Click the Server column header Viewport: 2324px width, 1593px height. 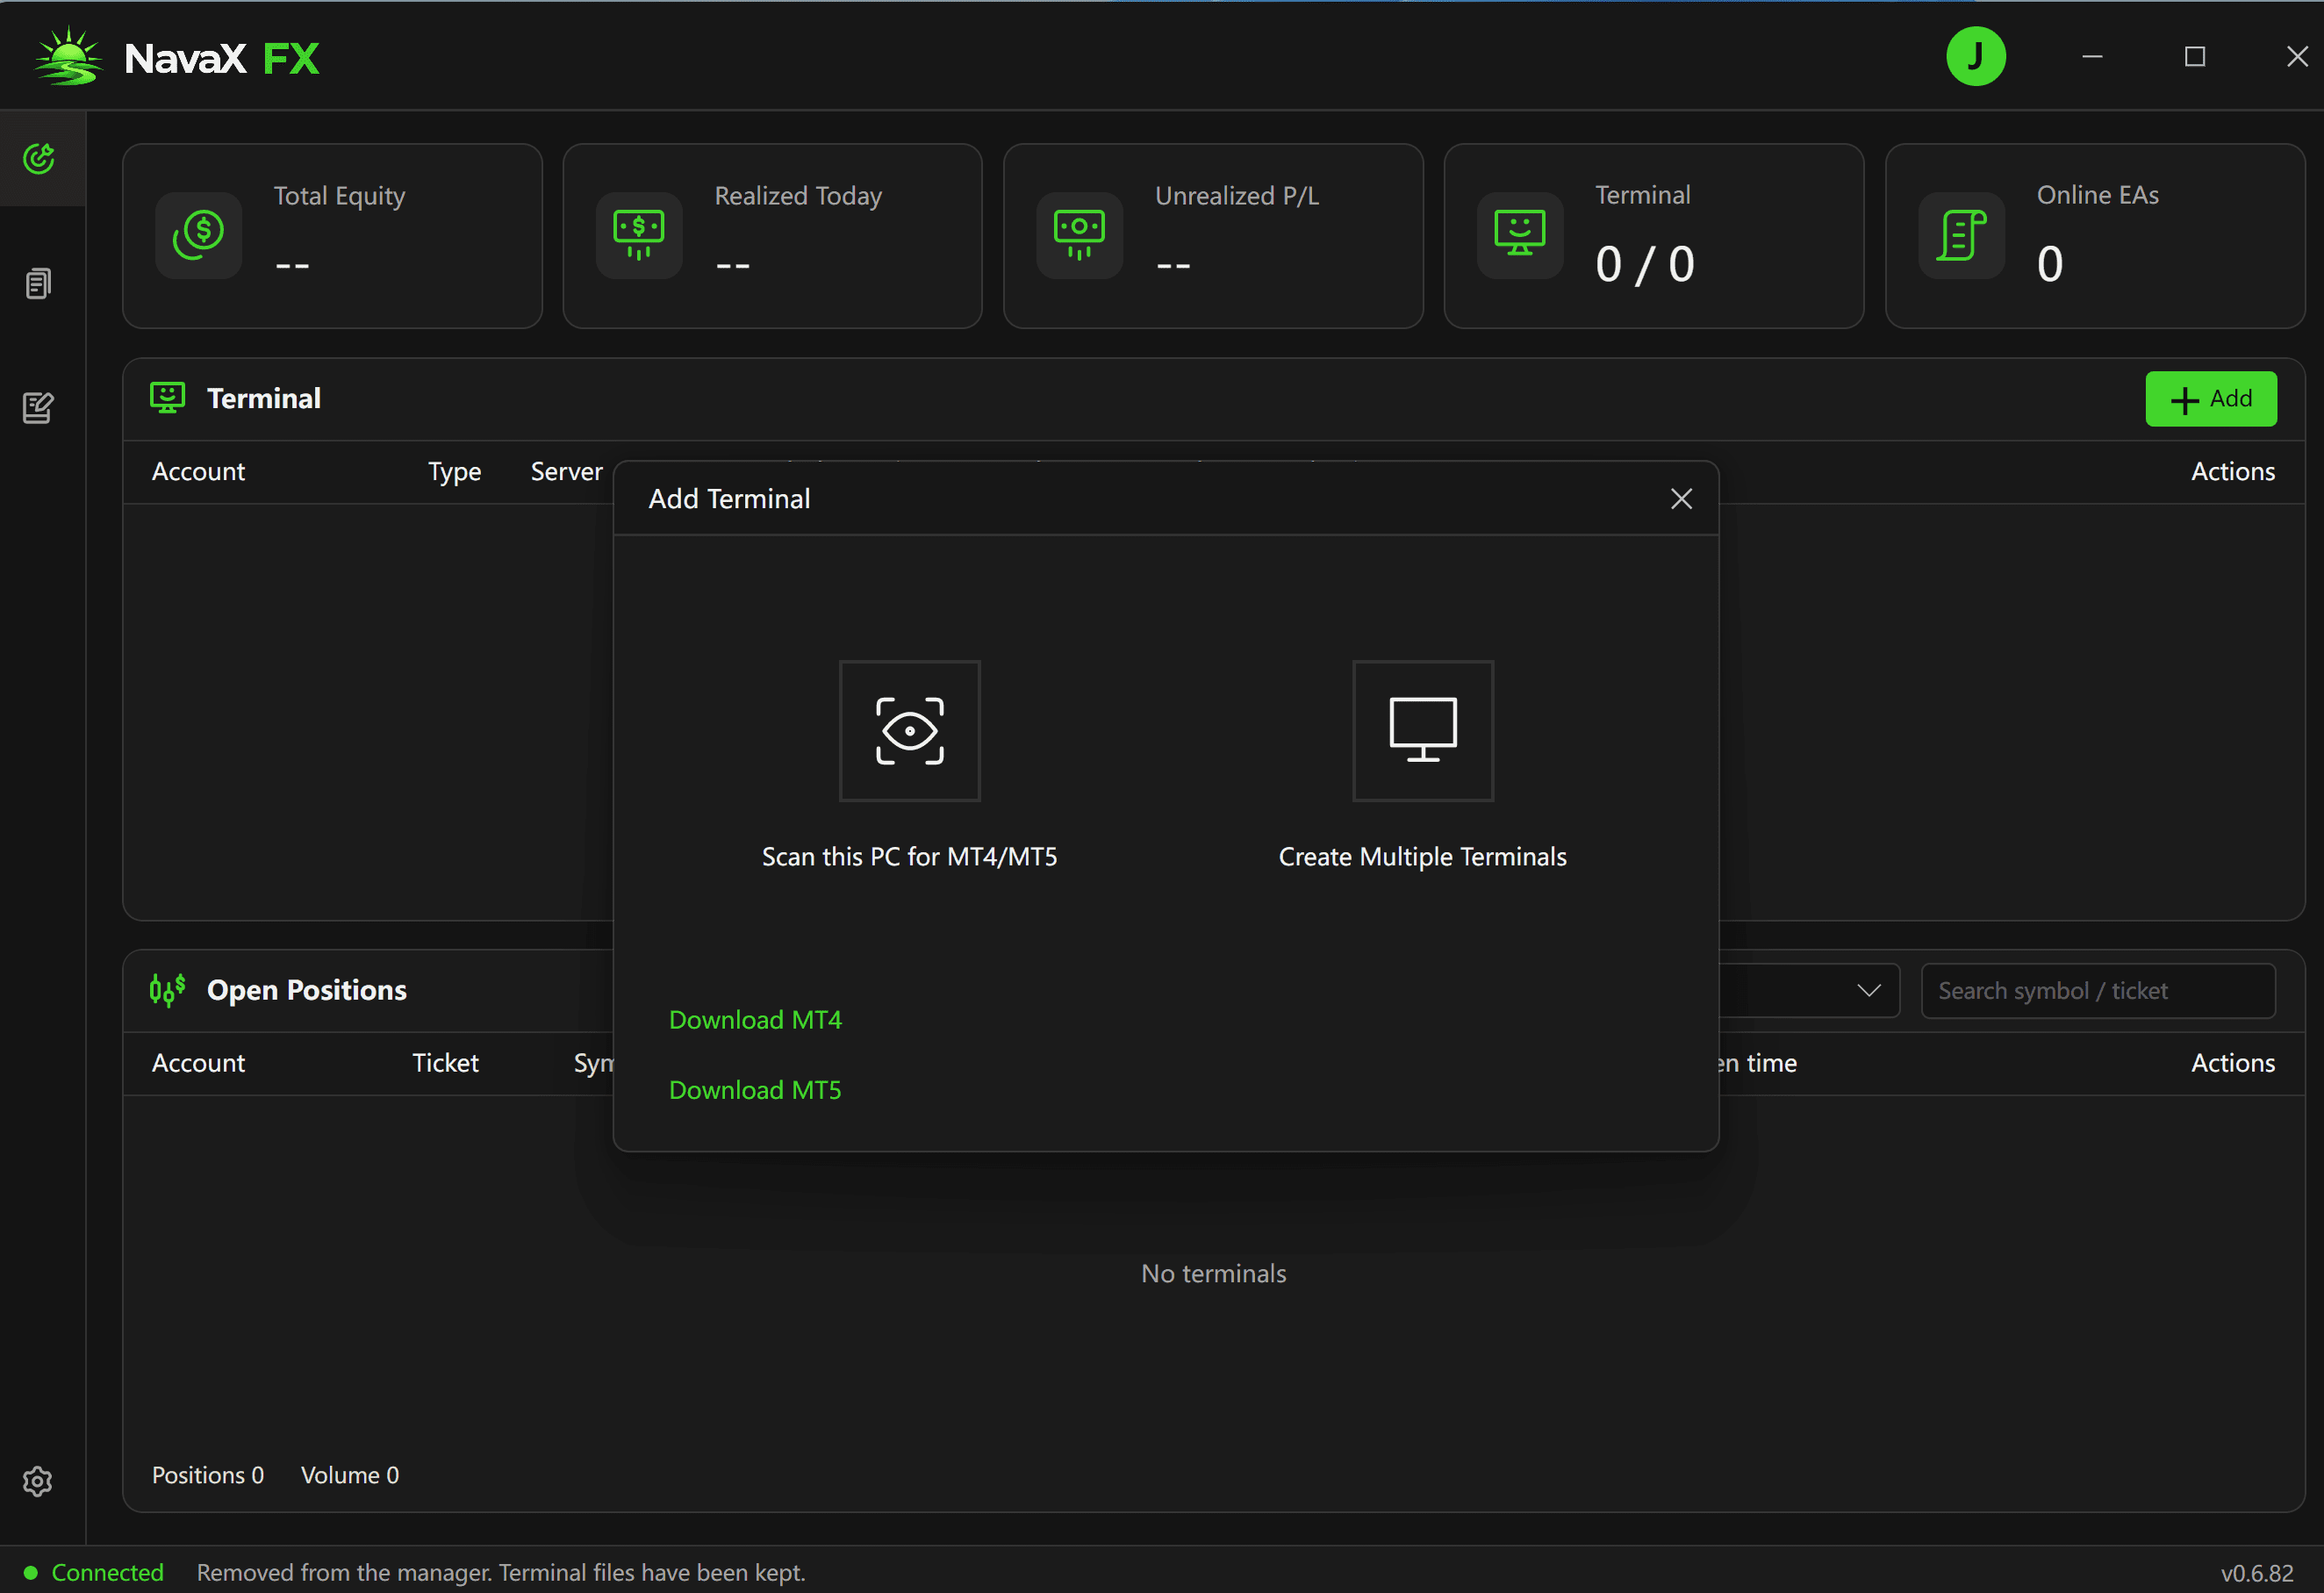[567, 472]
